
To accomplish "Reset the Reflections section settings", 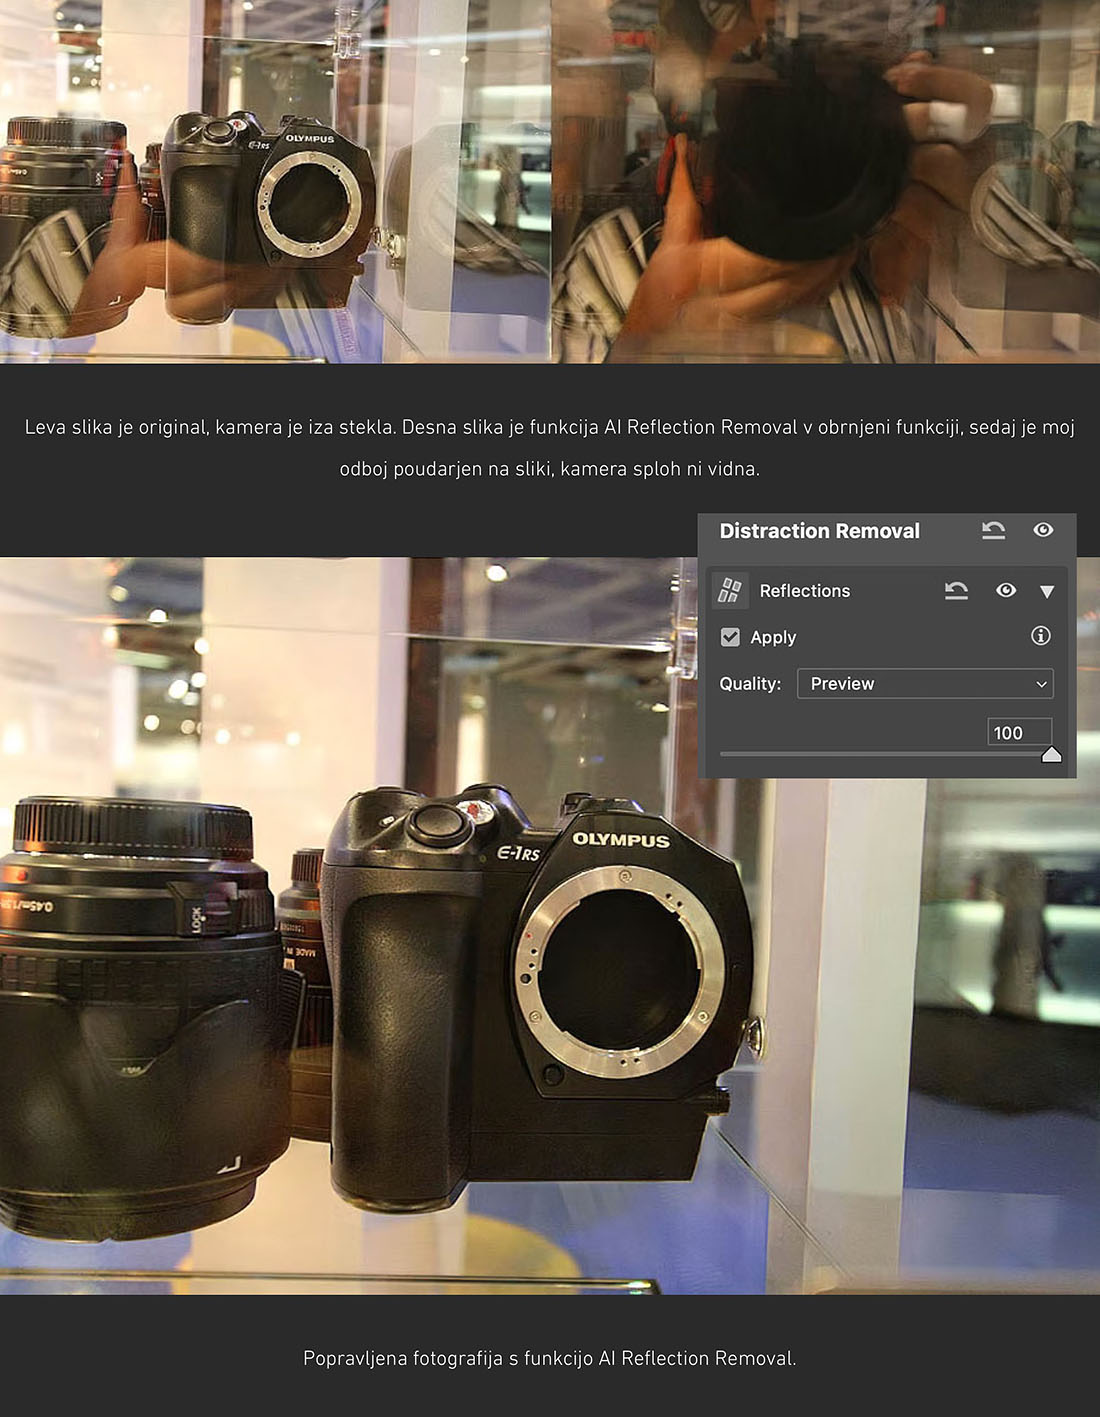I will (956, 591).
